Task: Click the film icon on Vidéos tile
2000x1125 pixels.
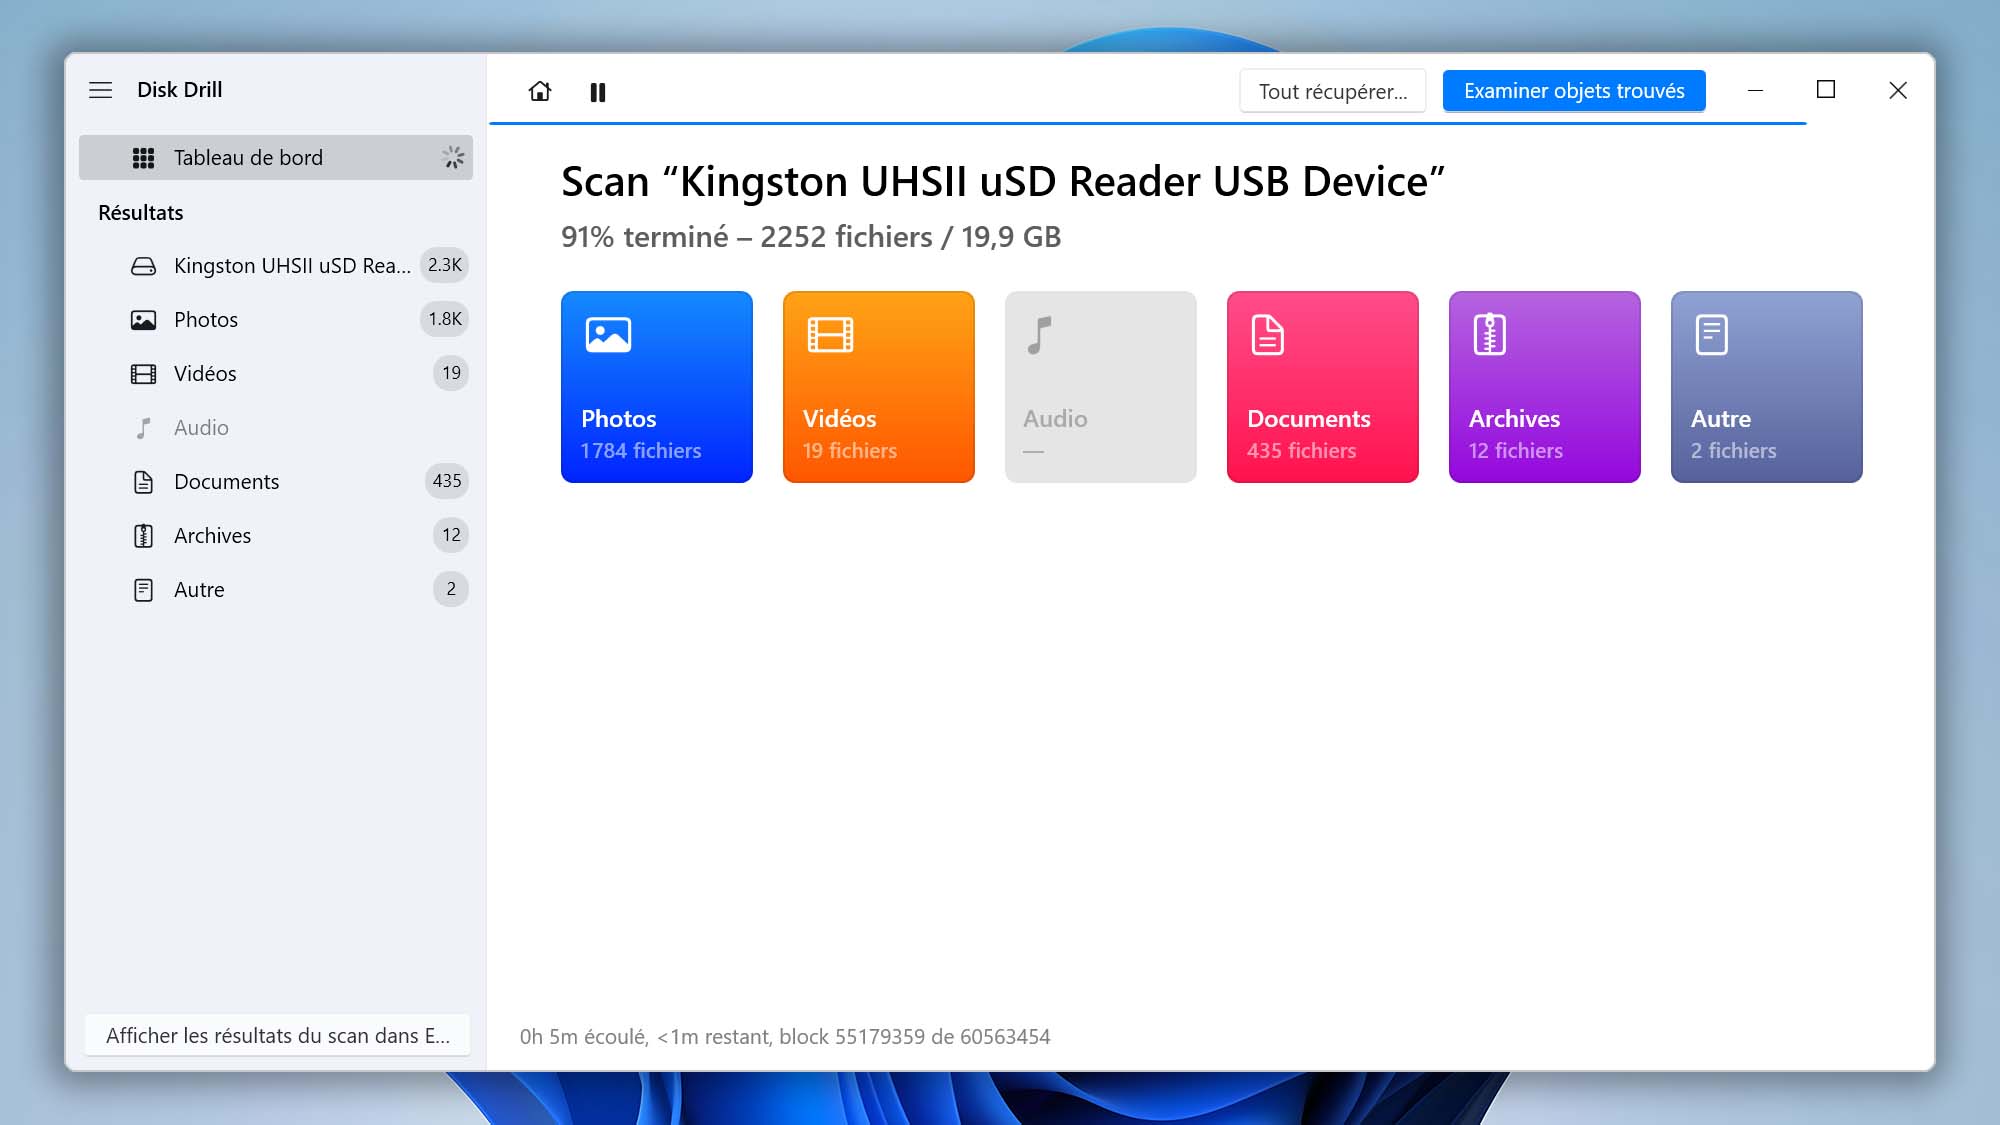Action: tap(830, 335)
